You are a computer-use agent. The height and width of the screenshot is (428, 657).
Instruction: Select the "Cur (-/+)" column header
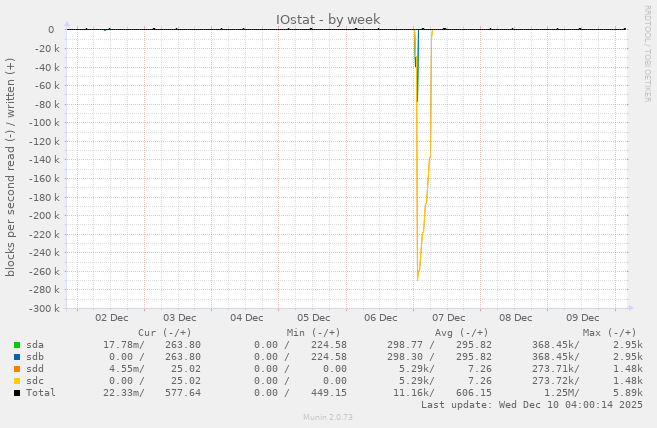click(164, 333)
